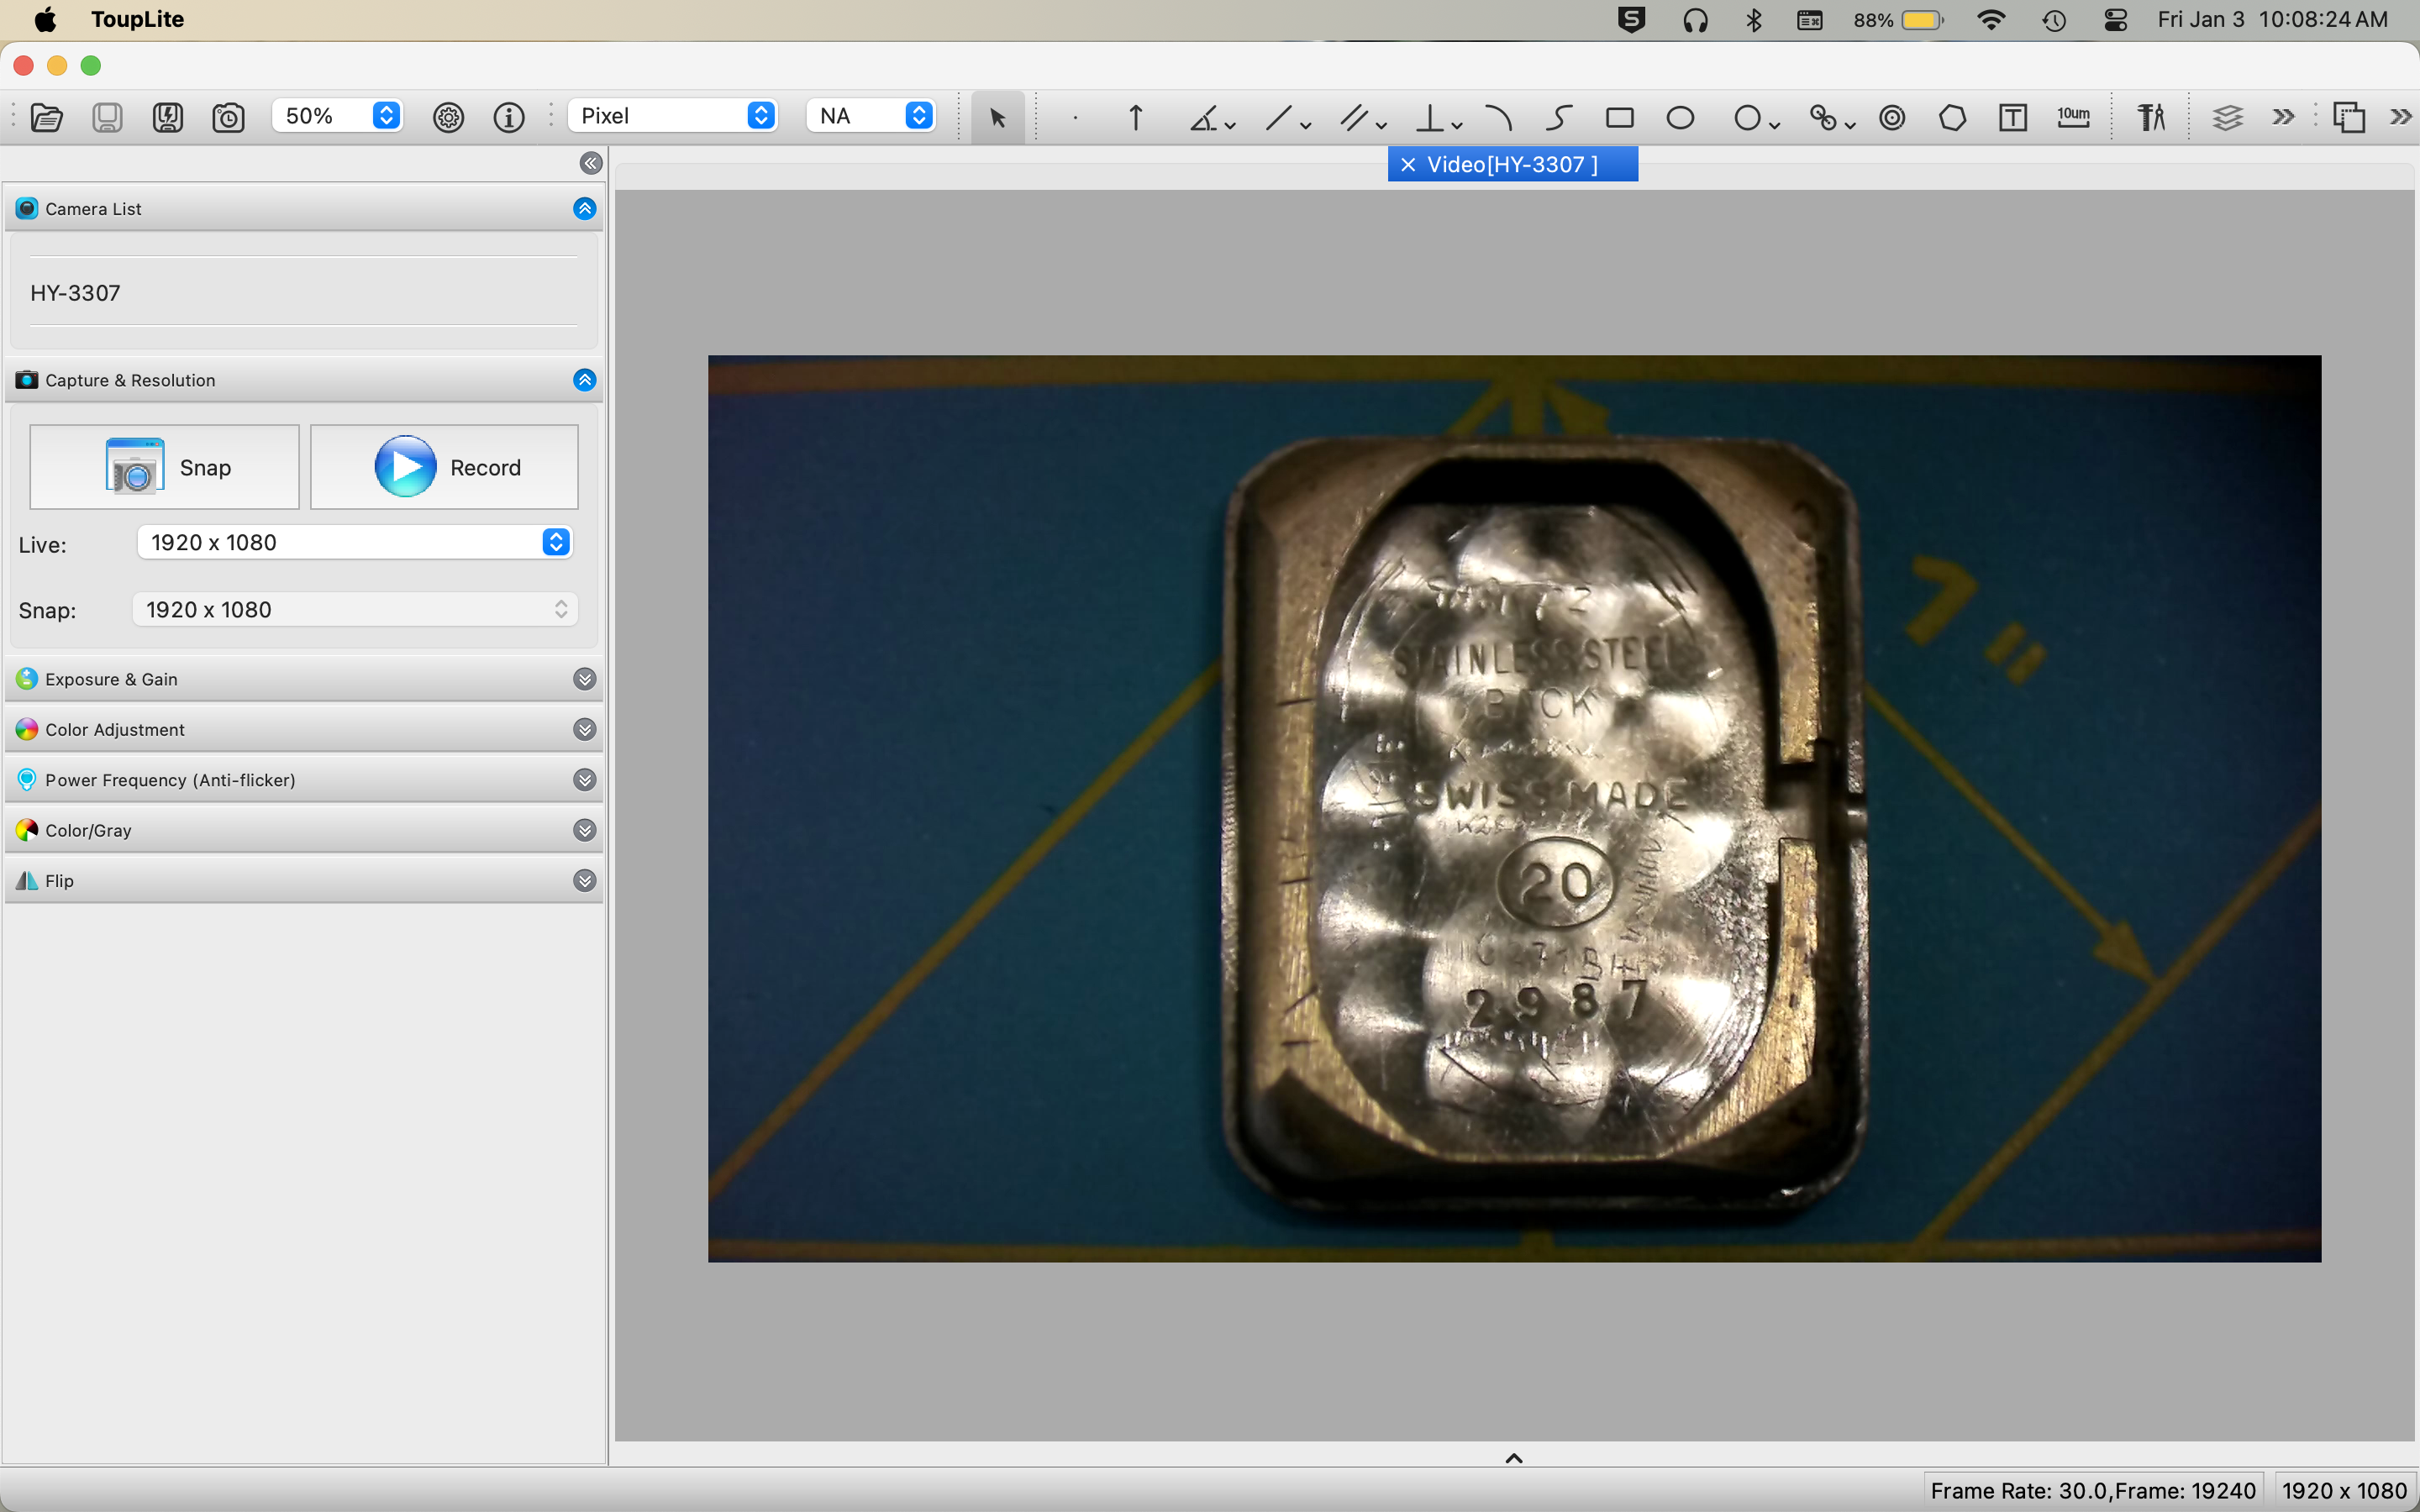2420x1512 pixels.
Task: Open the angle tool variant dropdown arrow
Action: click(x=1231, y=125)
